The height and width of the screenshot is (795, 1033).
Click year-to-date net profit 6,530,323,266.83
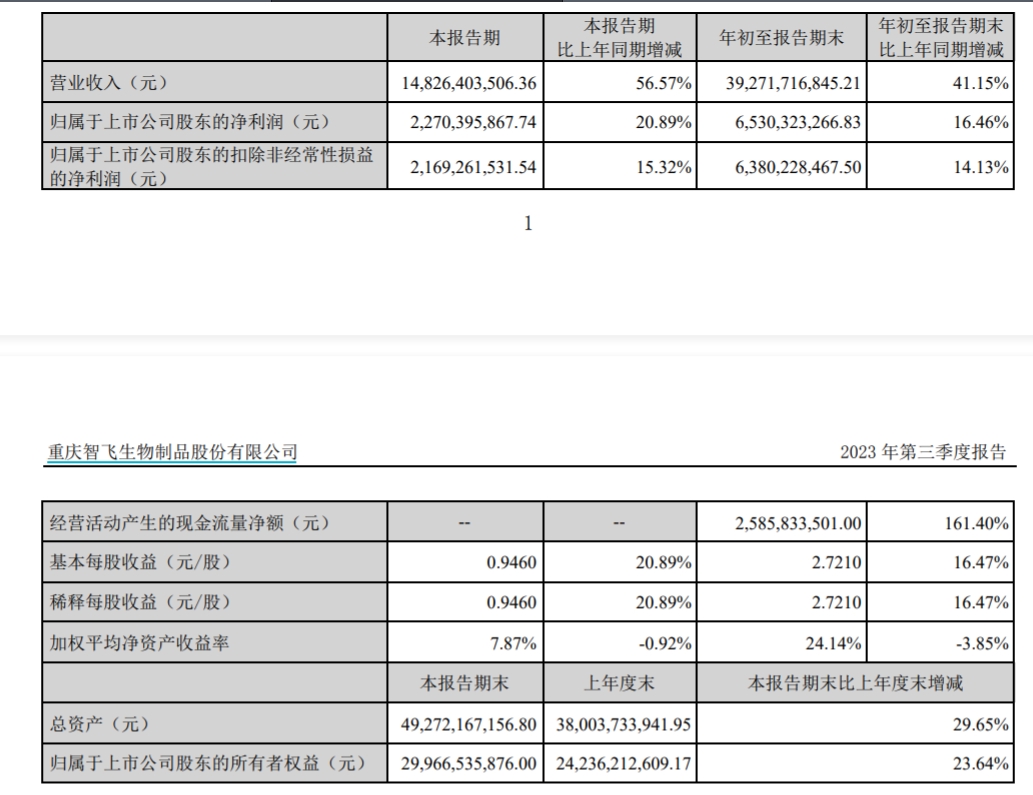(798, 122)
